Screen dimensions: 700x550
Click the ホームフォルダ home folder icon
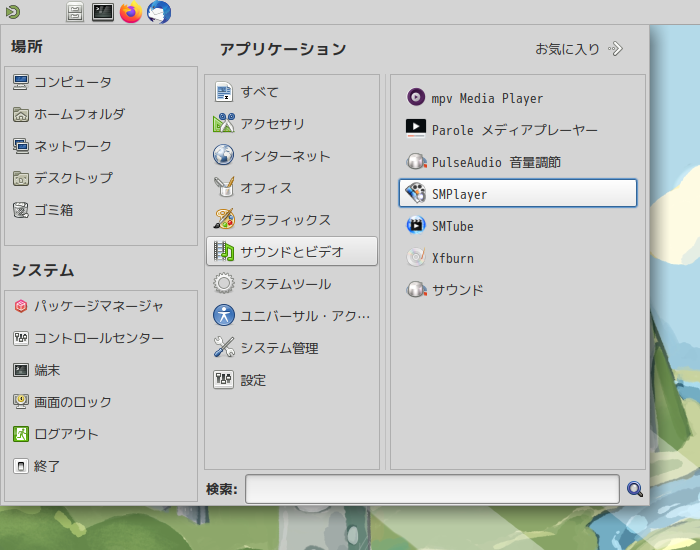click(21, 114)
